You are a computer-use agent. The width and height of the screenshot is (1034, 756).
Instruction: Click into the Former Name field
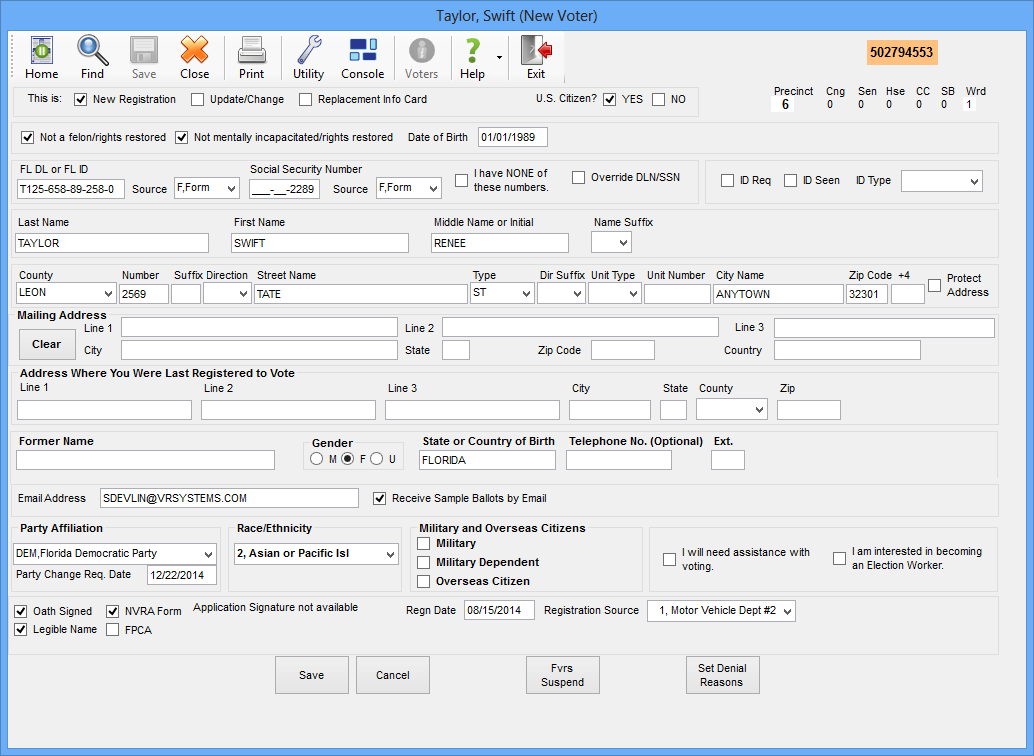pos(145,460)
